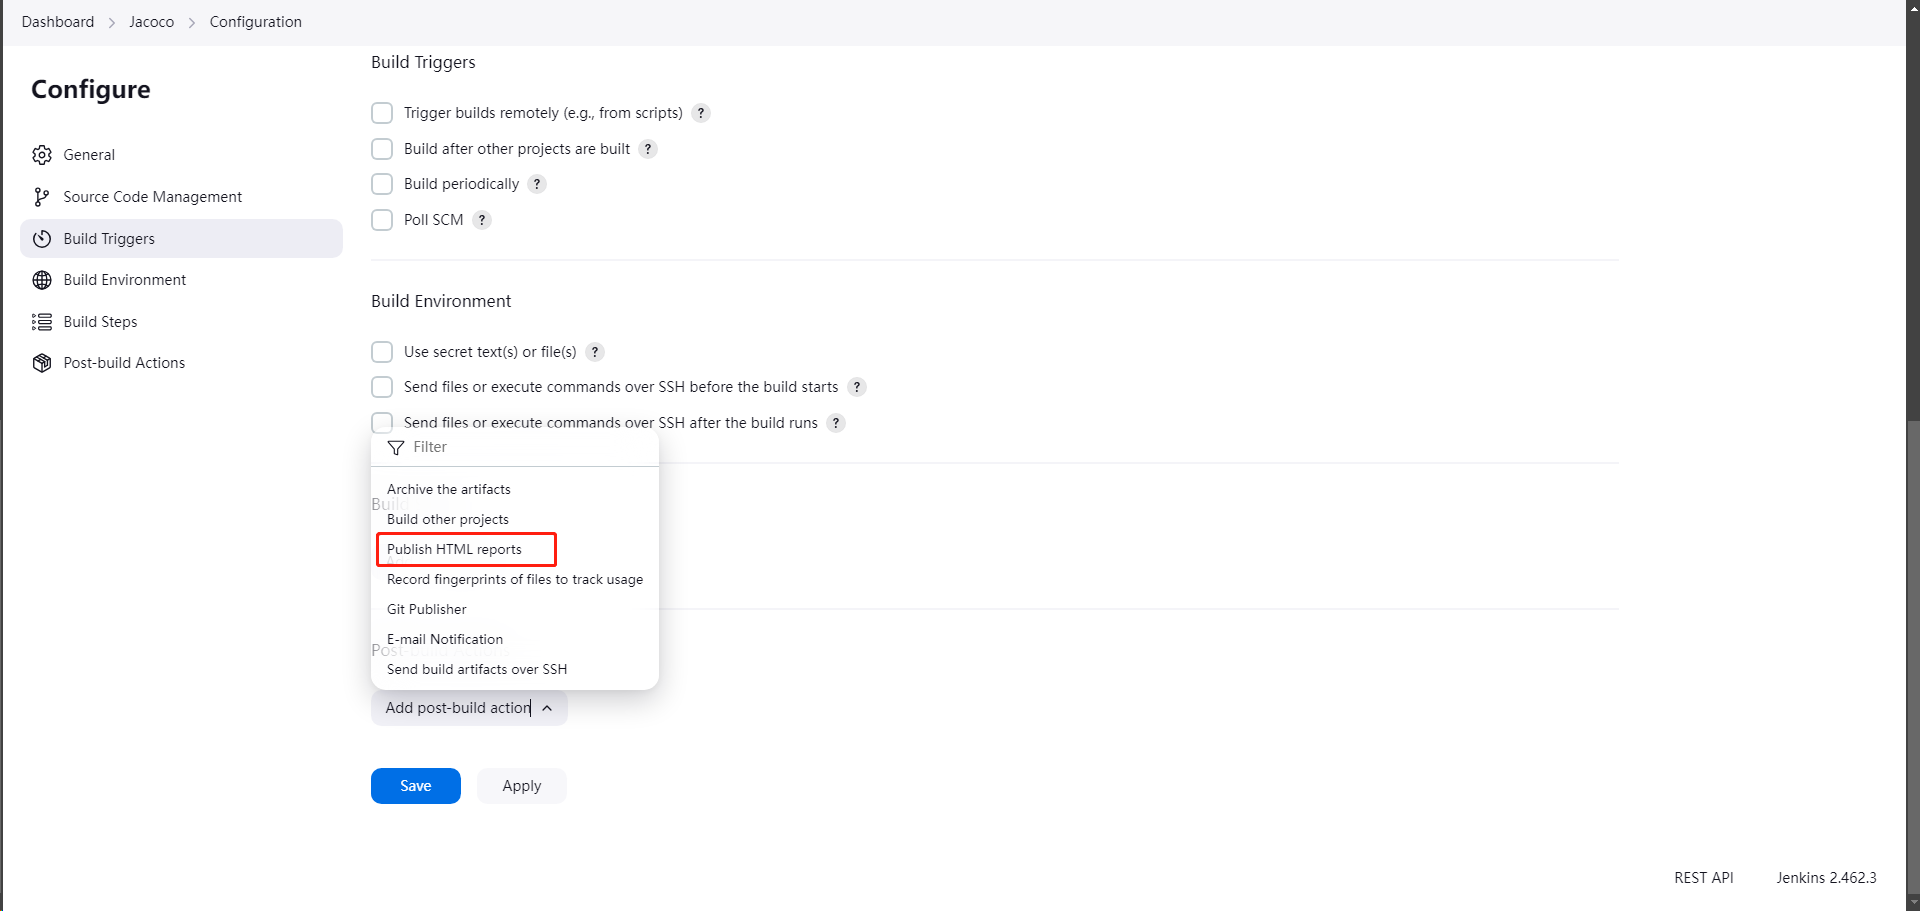Click the filter funnel icon in dropdown
Viewport: 1920px width, 911px height.
coord(396,448)
